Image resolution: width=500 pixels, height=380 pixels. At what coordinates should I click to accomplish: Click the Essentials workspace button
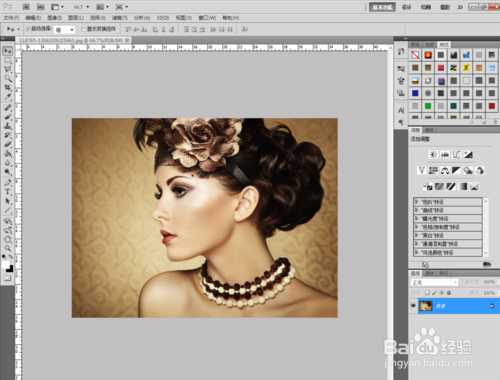[382, 7]
